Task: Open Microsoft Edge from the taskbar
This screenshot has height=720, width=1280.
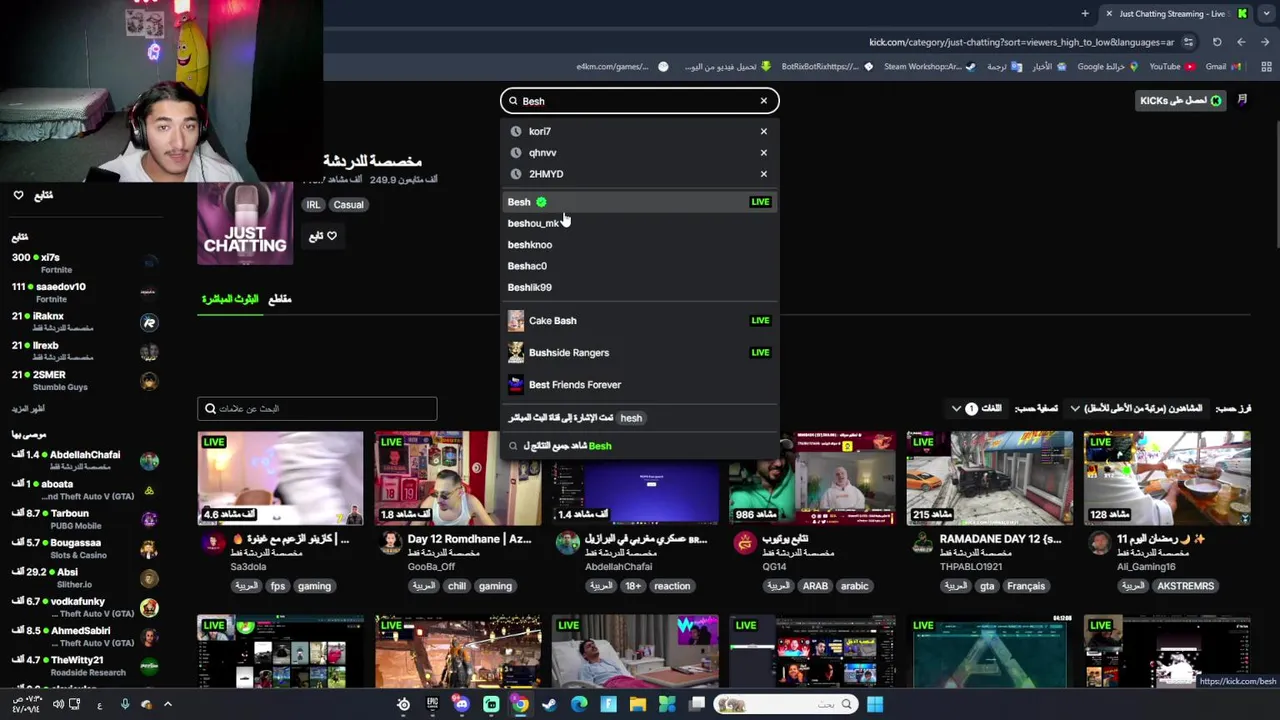Action: click(579, 704)
